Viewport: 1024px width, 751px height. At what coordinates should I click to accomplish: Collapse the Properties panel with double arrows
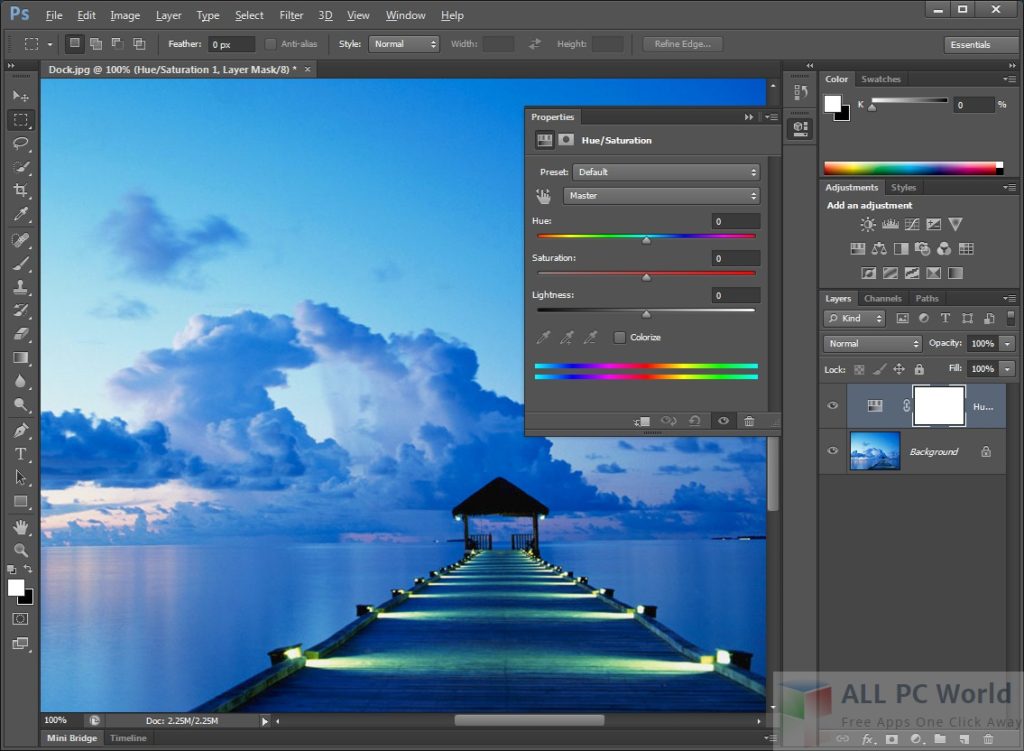coord(748,117)
